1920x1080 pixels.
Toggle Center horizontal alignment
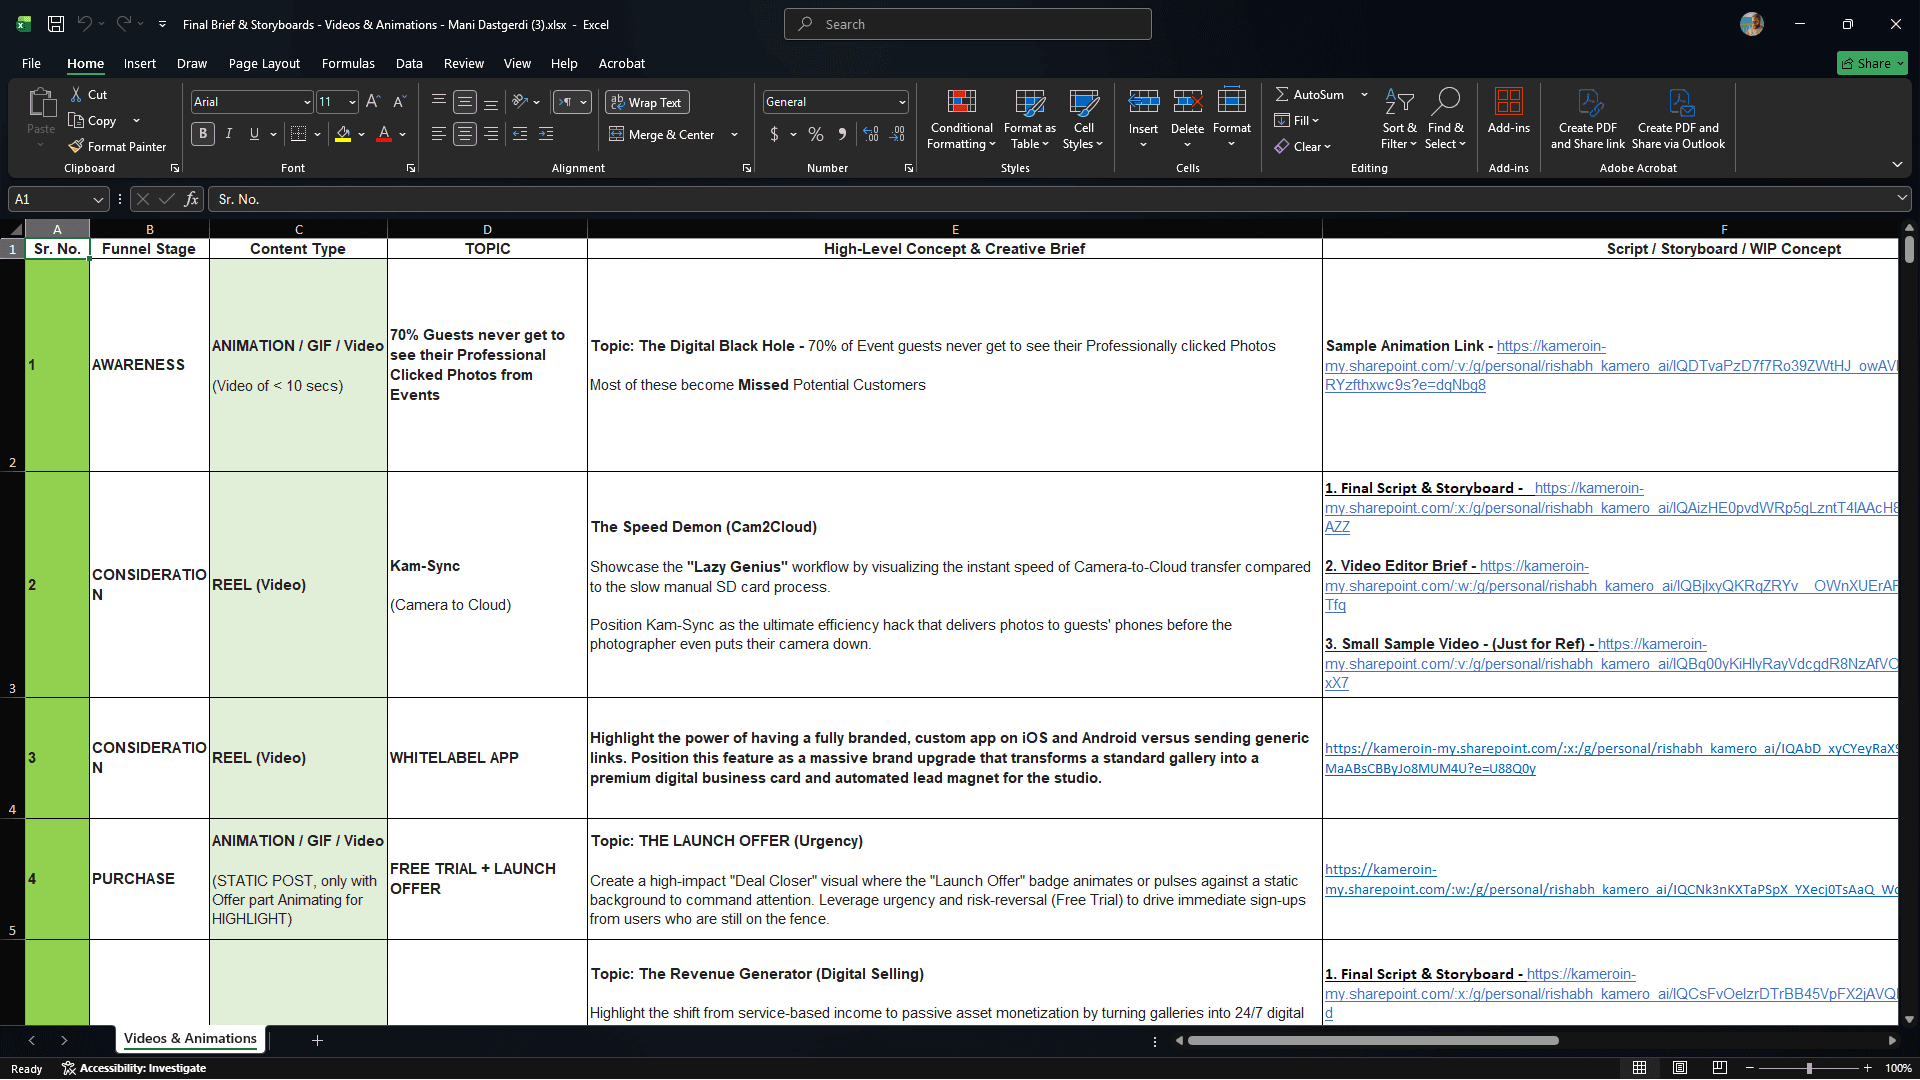pos(465,134)
